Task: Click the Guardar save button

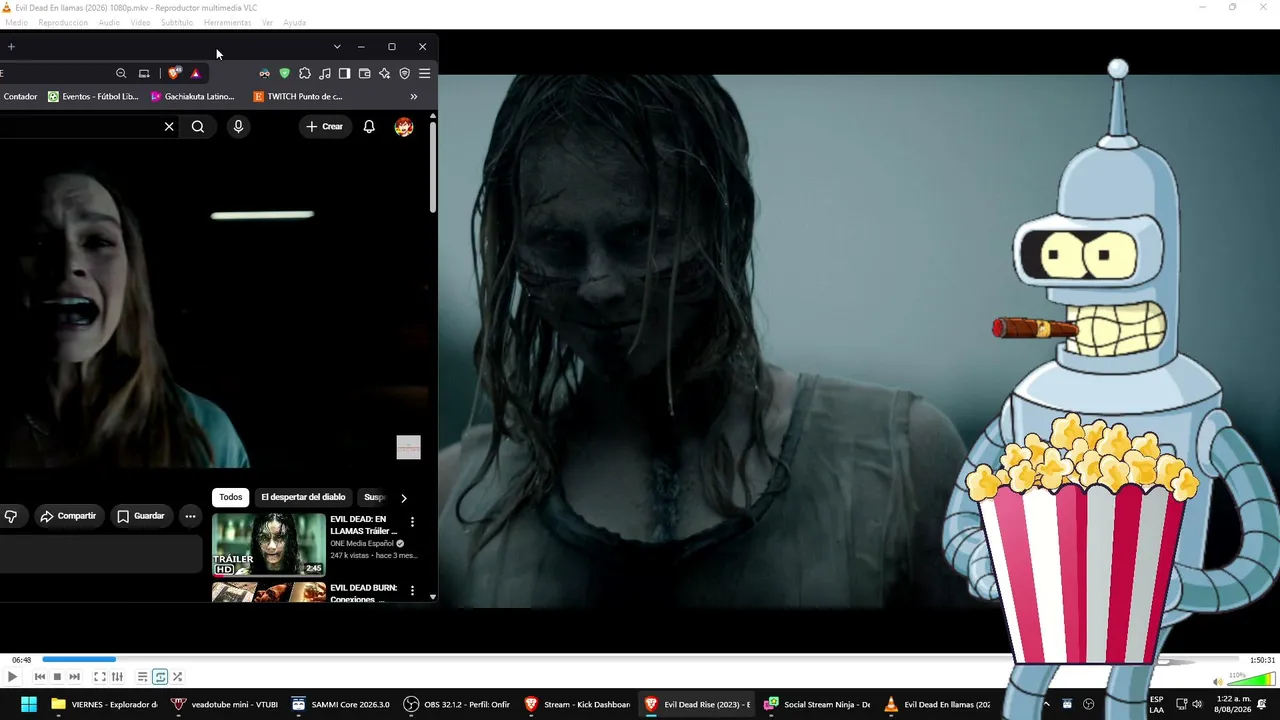Action: (140, 516)
